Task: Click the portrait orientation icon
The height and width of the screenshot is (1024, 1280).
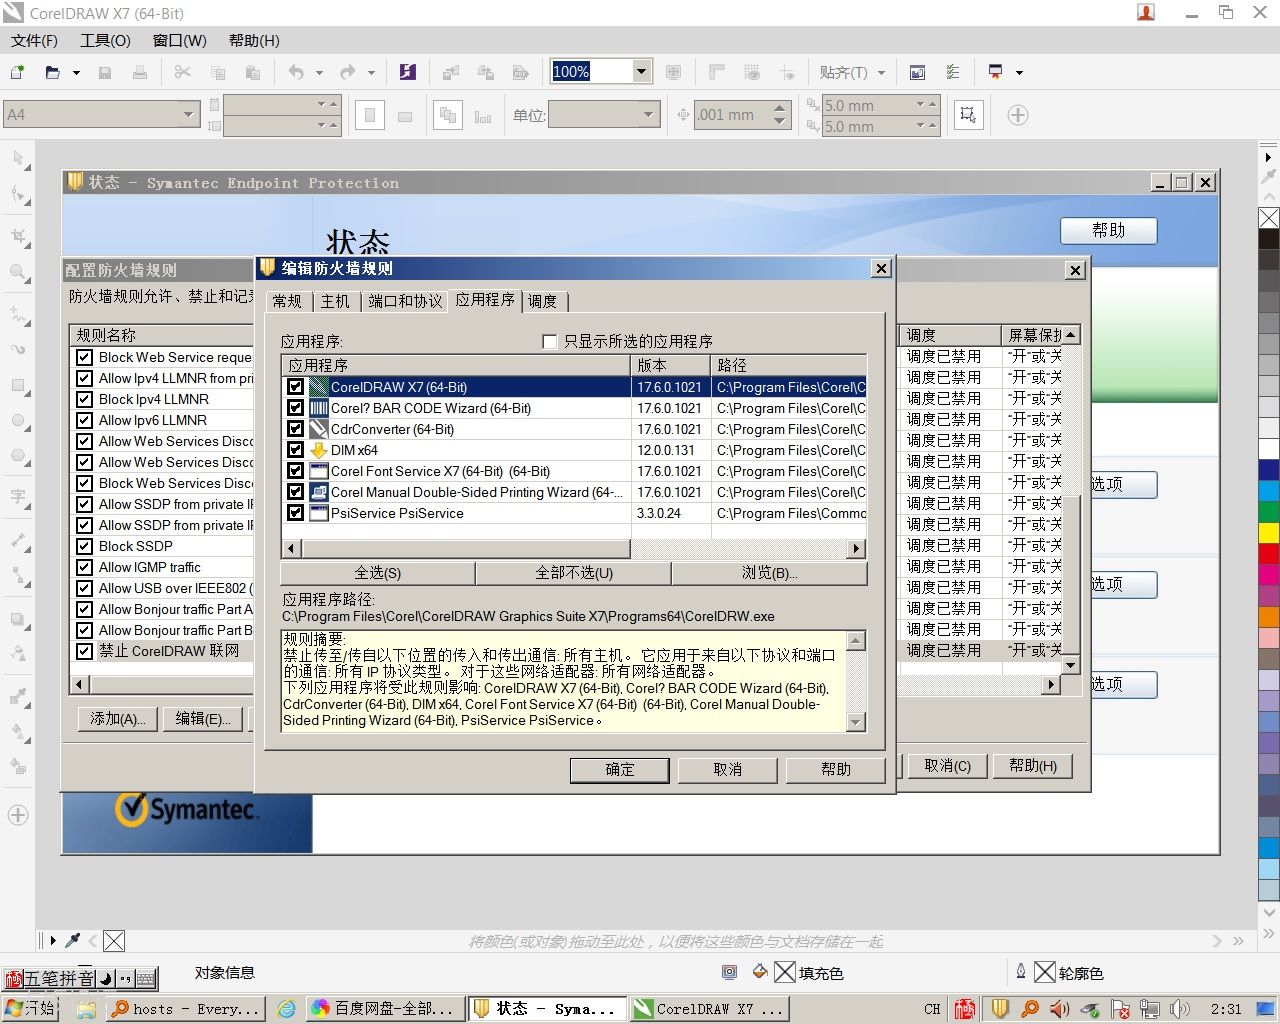Action: [370, 115]
